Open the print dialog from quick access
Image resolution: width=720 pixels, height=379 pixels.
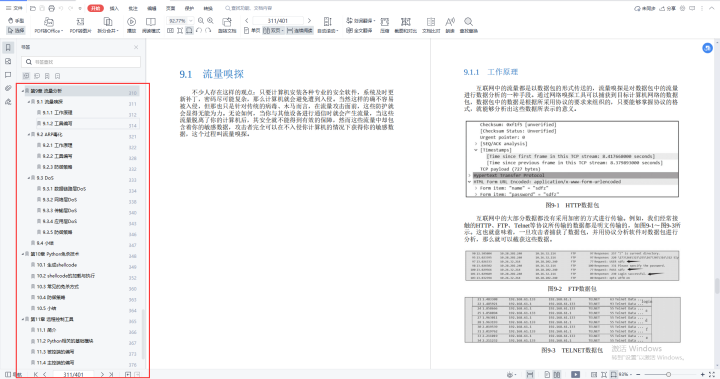[51, 8]
